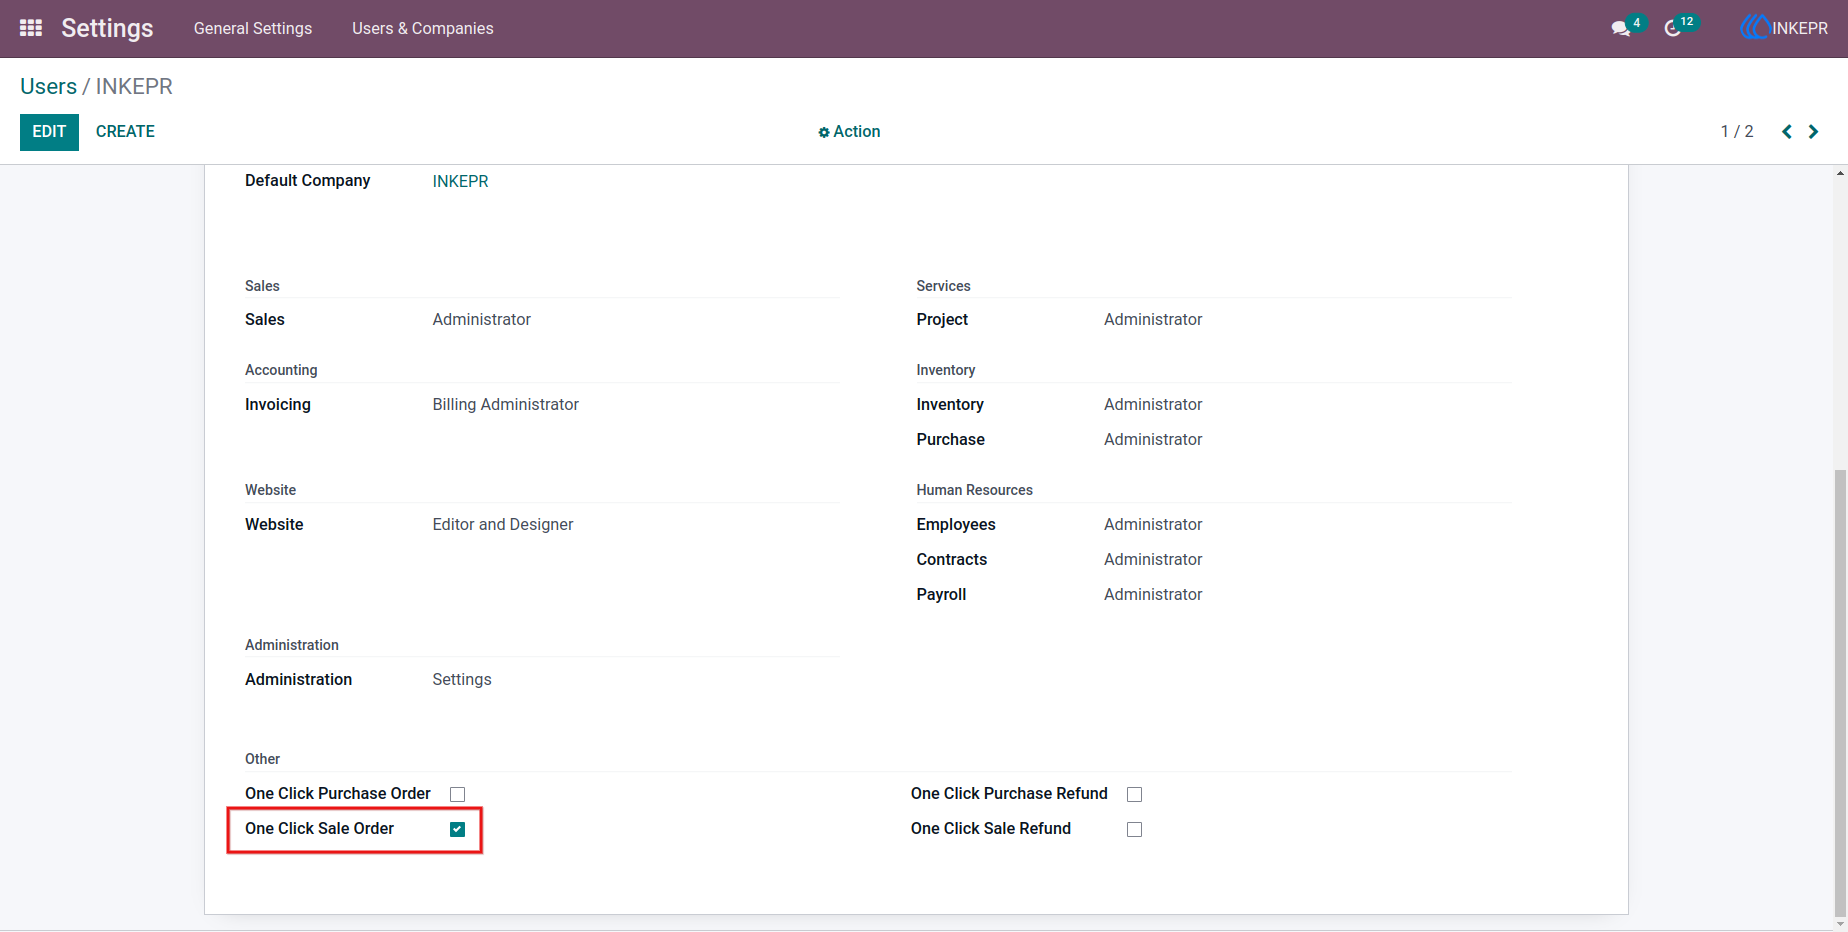This screenshot has height=932, width=1848.
Task: Click the INKEPR company logo icon
Action: pos(1754,28)
